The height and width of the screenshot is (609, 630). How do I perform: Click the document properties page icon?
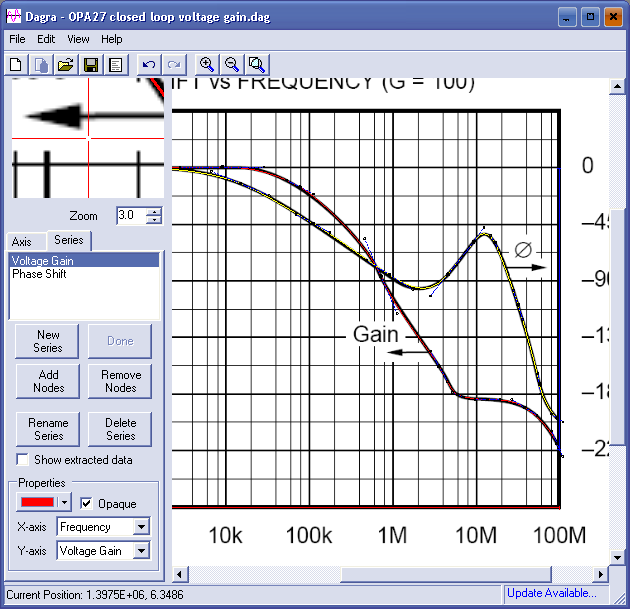(x=115, y=64)
